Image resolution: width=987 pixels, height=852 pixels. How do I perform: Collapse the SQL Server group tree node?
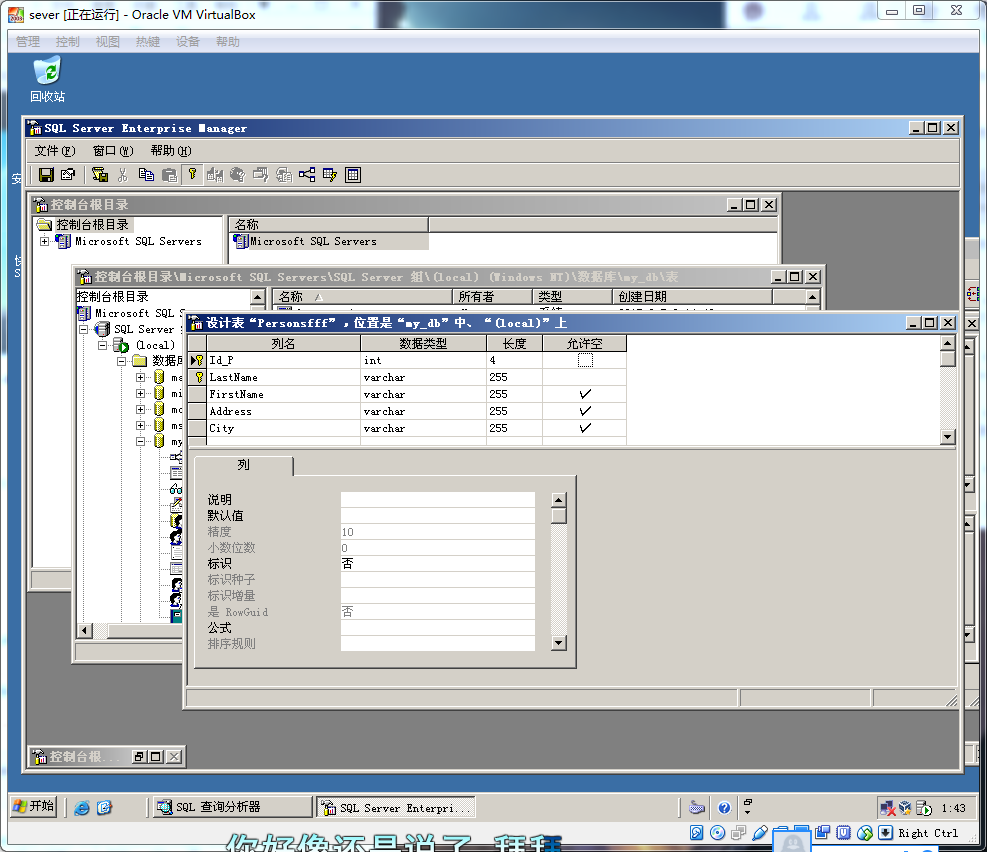point(83,329)
